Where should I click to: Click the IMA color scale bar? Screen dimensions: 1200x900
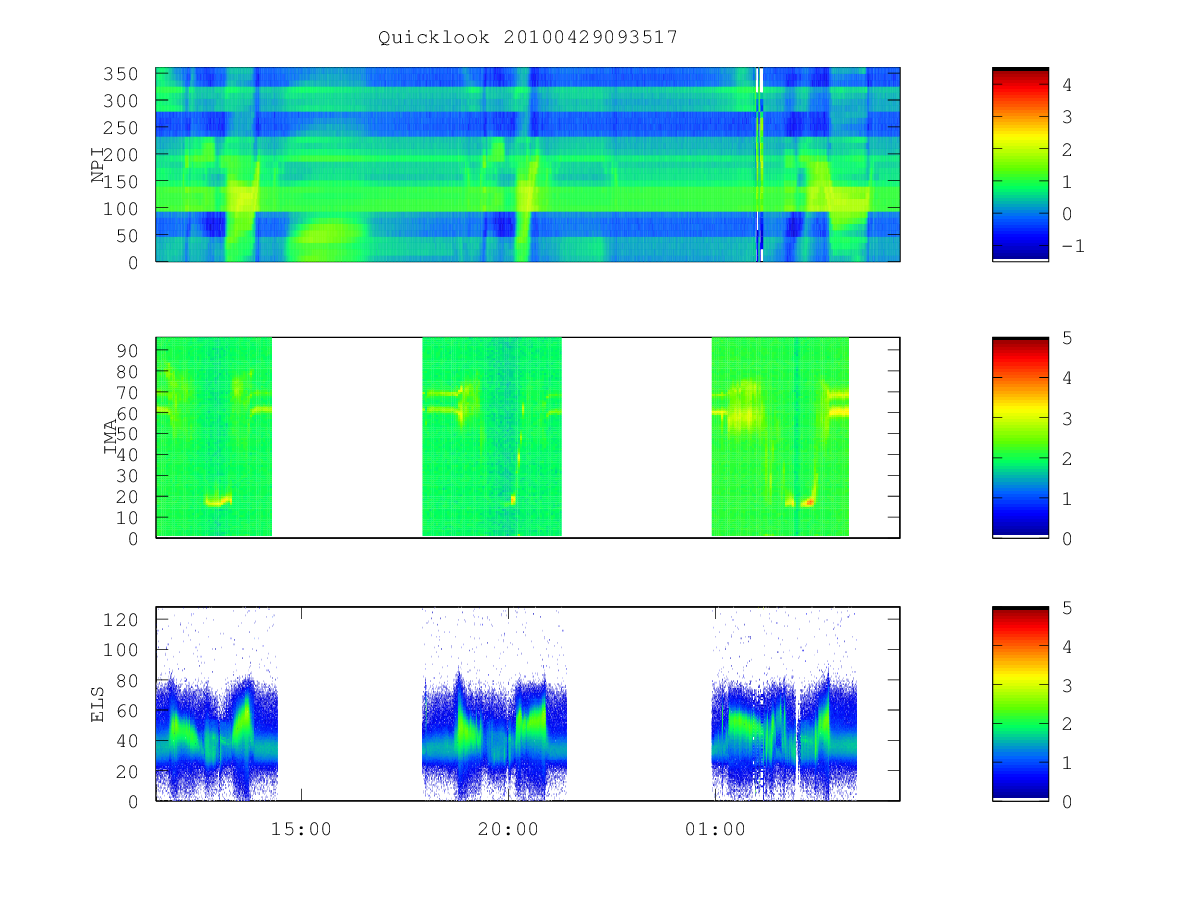tap(1020, 437)
